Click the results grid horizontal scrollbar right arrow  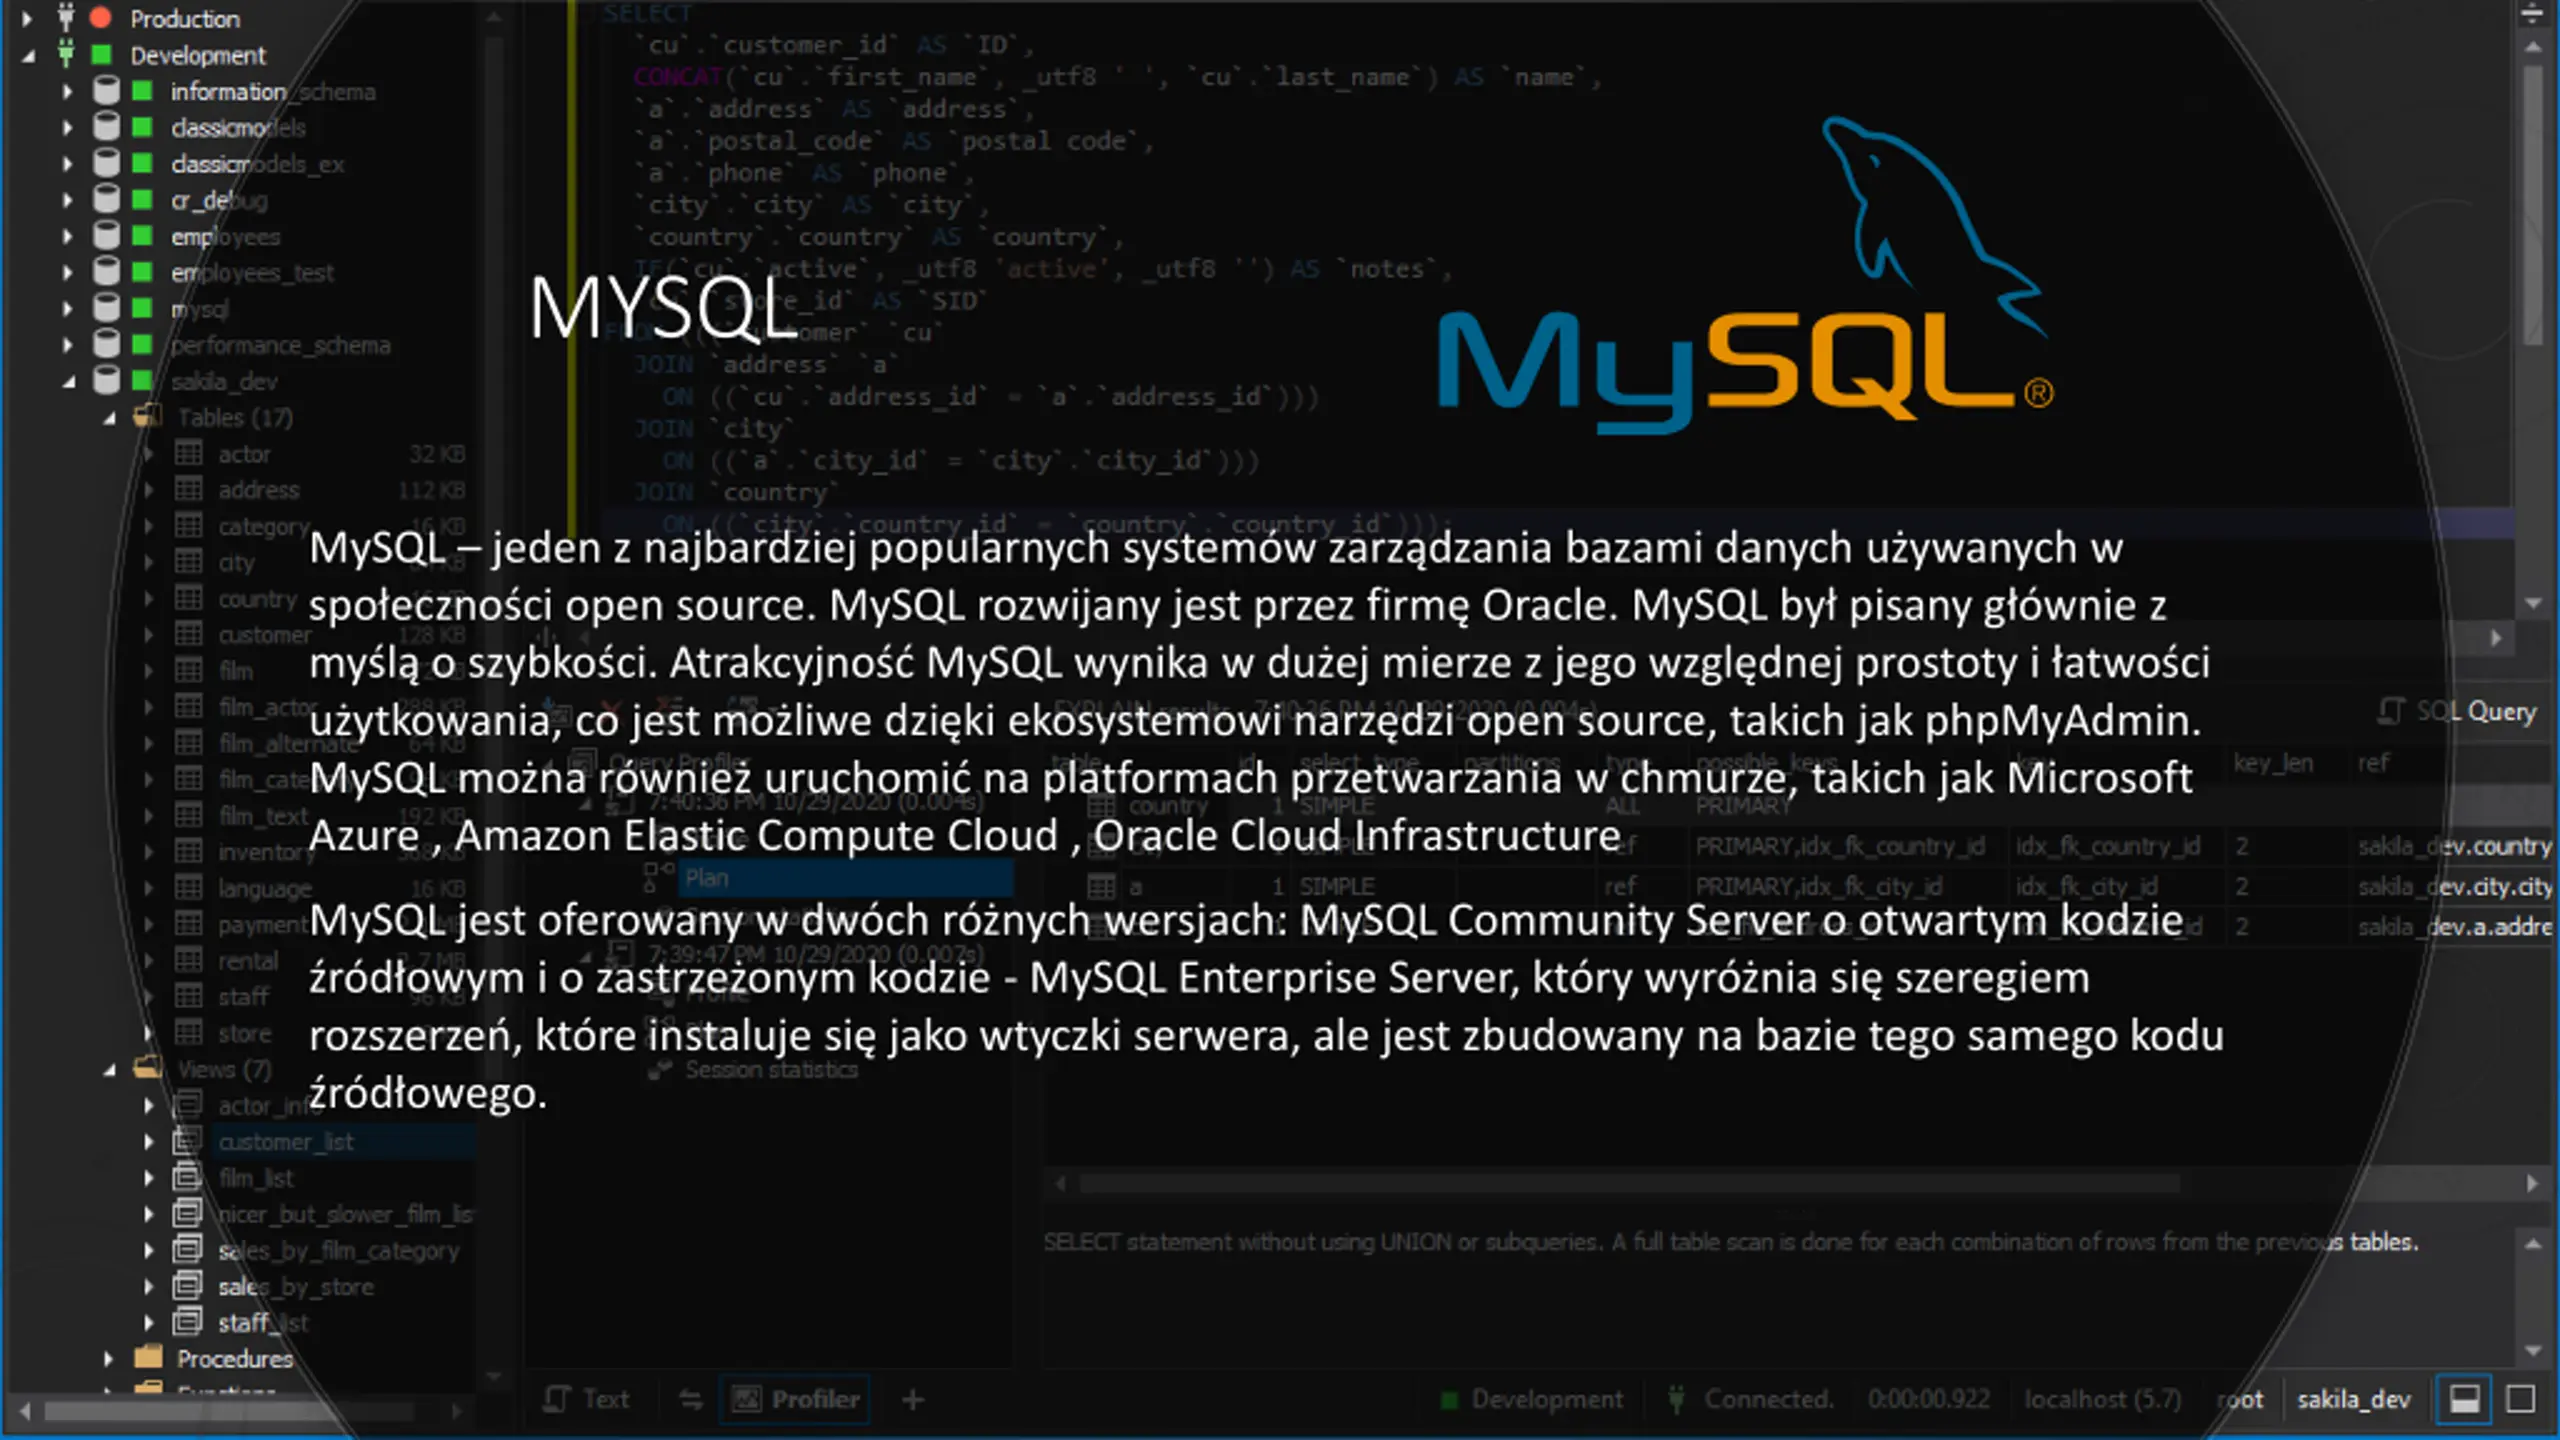click(2532, 1184)
